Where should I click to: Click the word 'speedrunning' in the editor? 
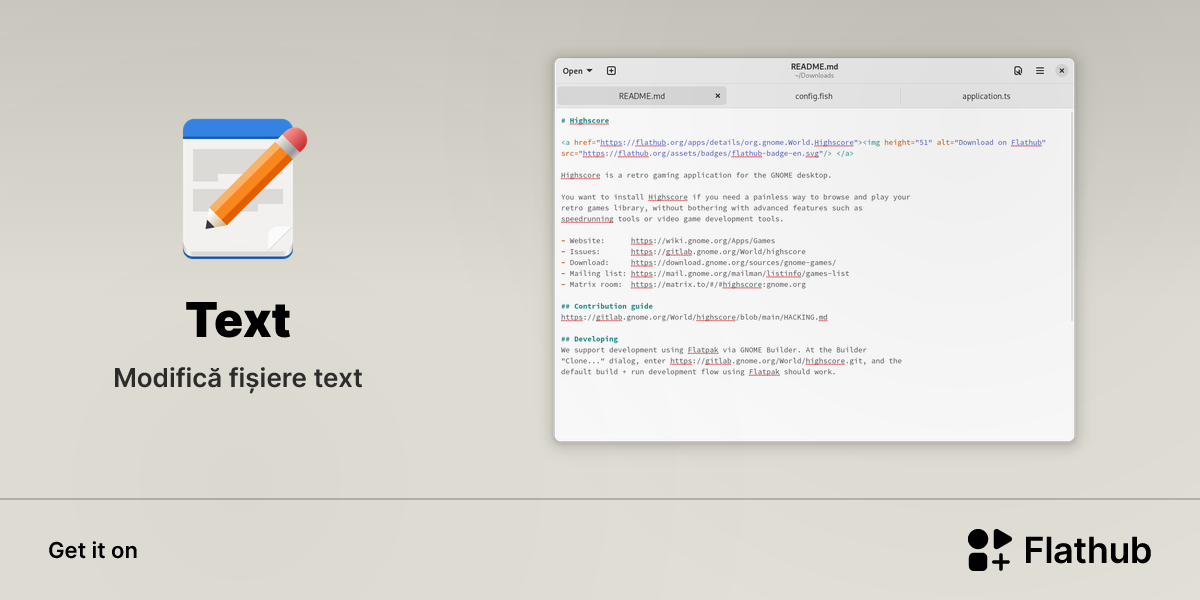coord(587,219)
